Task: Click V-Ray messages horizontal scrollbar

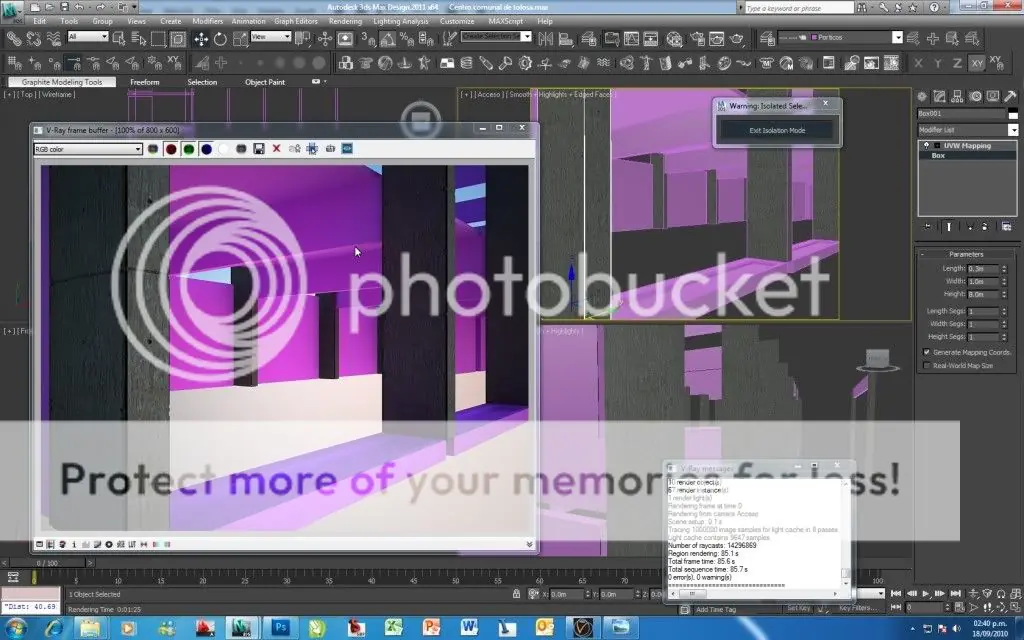Action: (x=754, y=594)
